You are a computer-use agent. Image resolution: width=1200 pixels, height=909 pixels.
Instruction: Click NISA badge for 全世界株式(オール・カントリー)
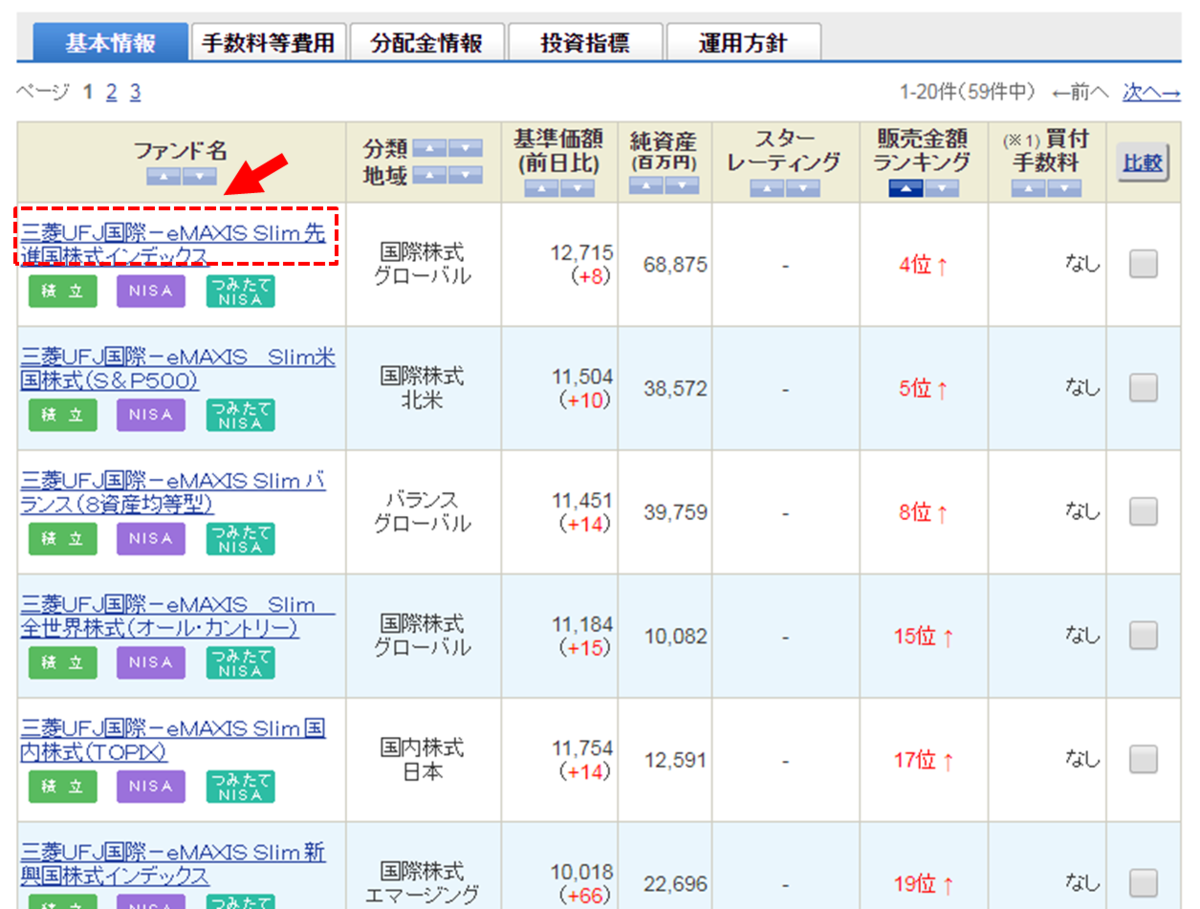pyautogui.click(x=151, y=663)
